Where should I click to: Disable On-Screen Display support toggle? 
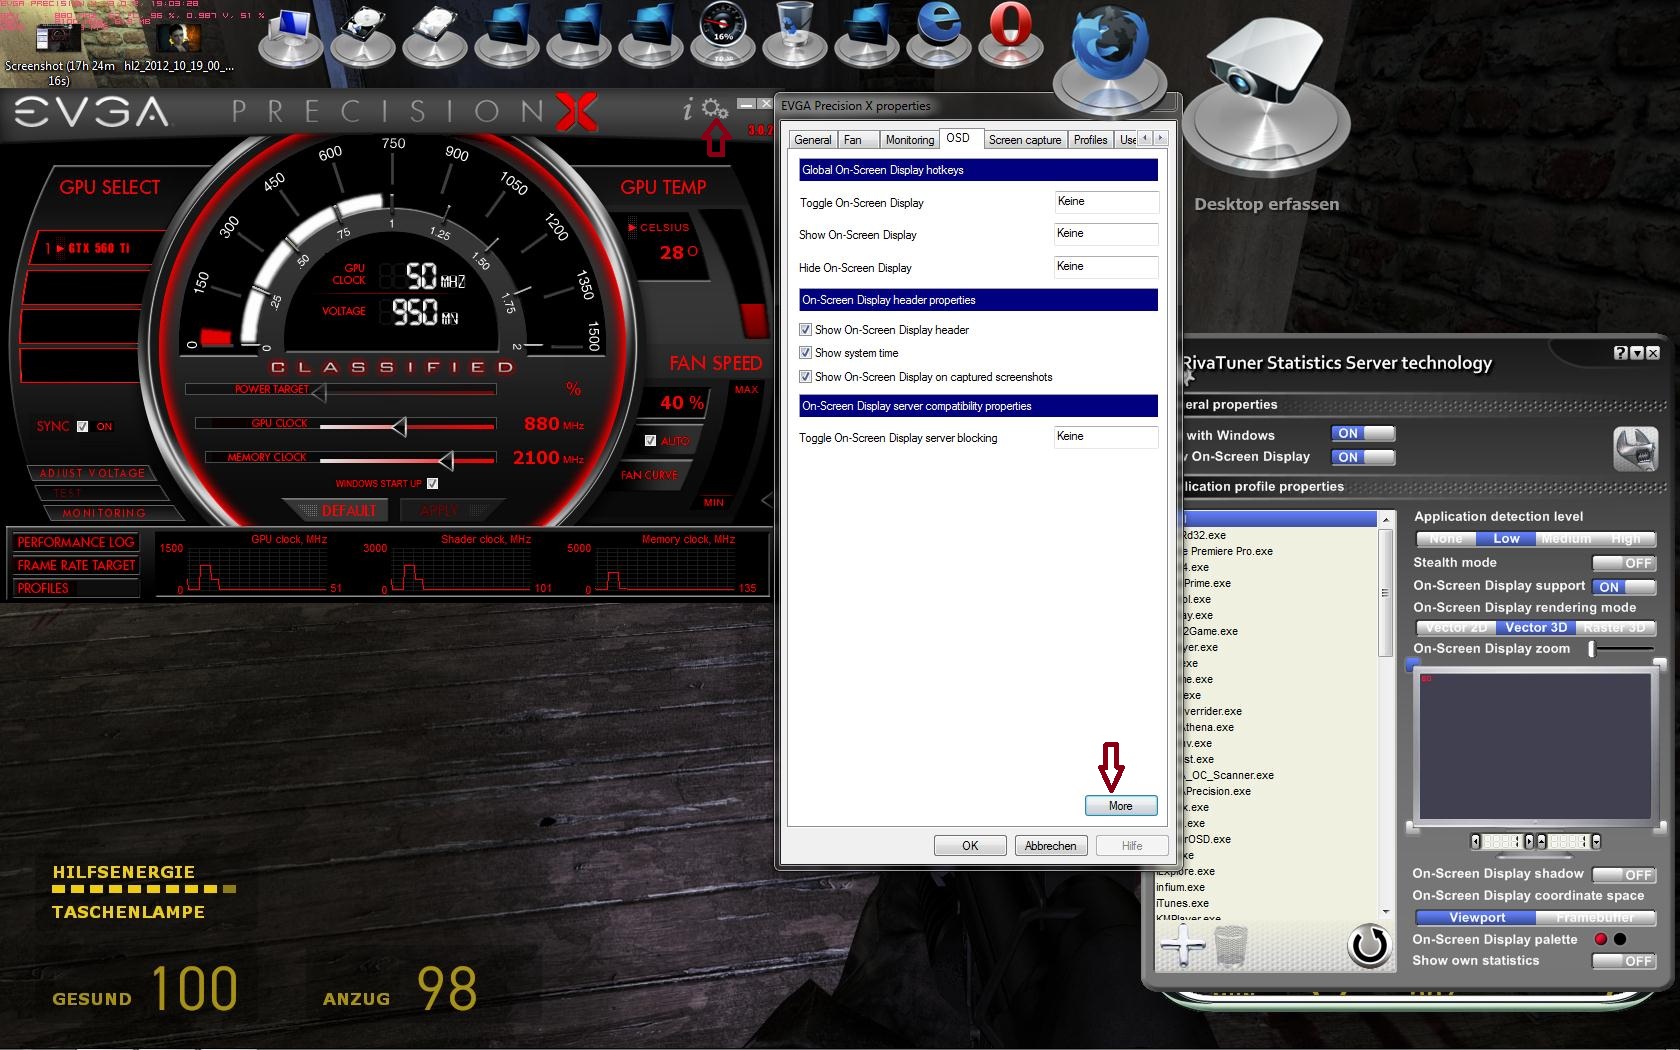click(1624, 587)
